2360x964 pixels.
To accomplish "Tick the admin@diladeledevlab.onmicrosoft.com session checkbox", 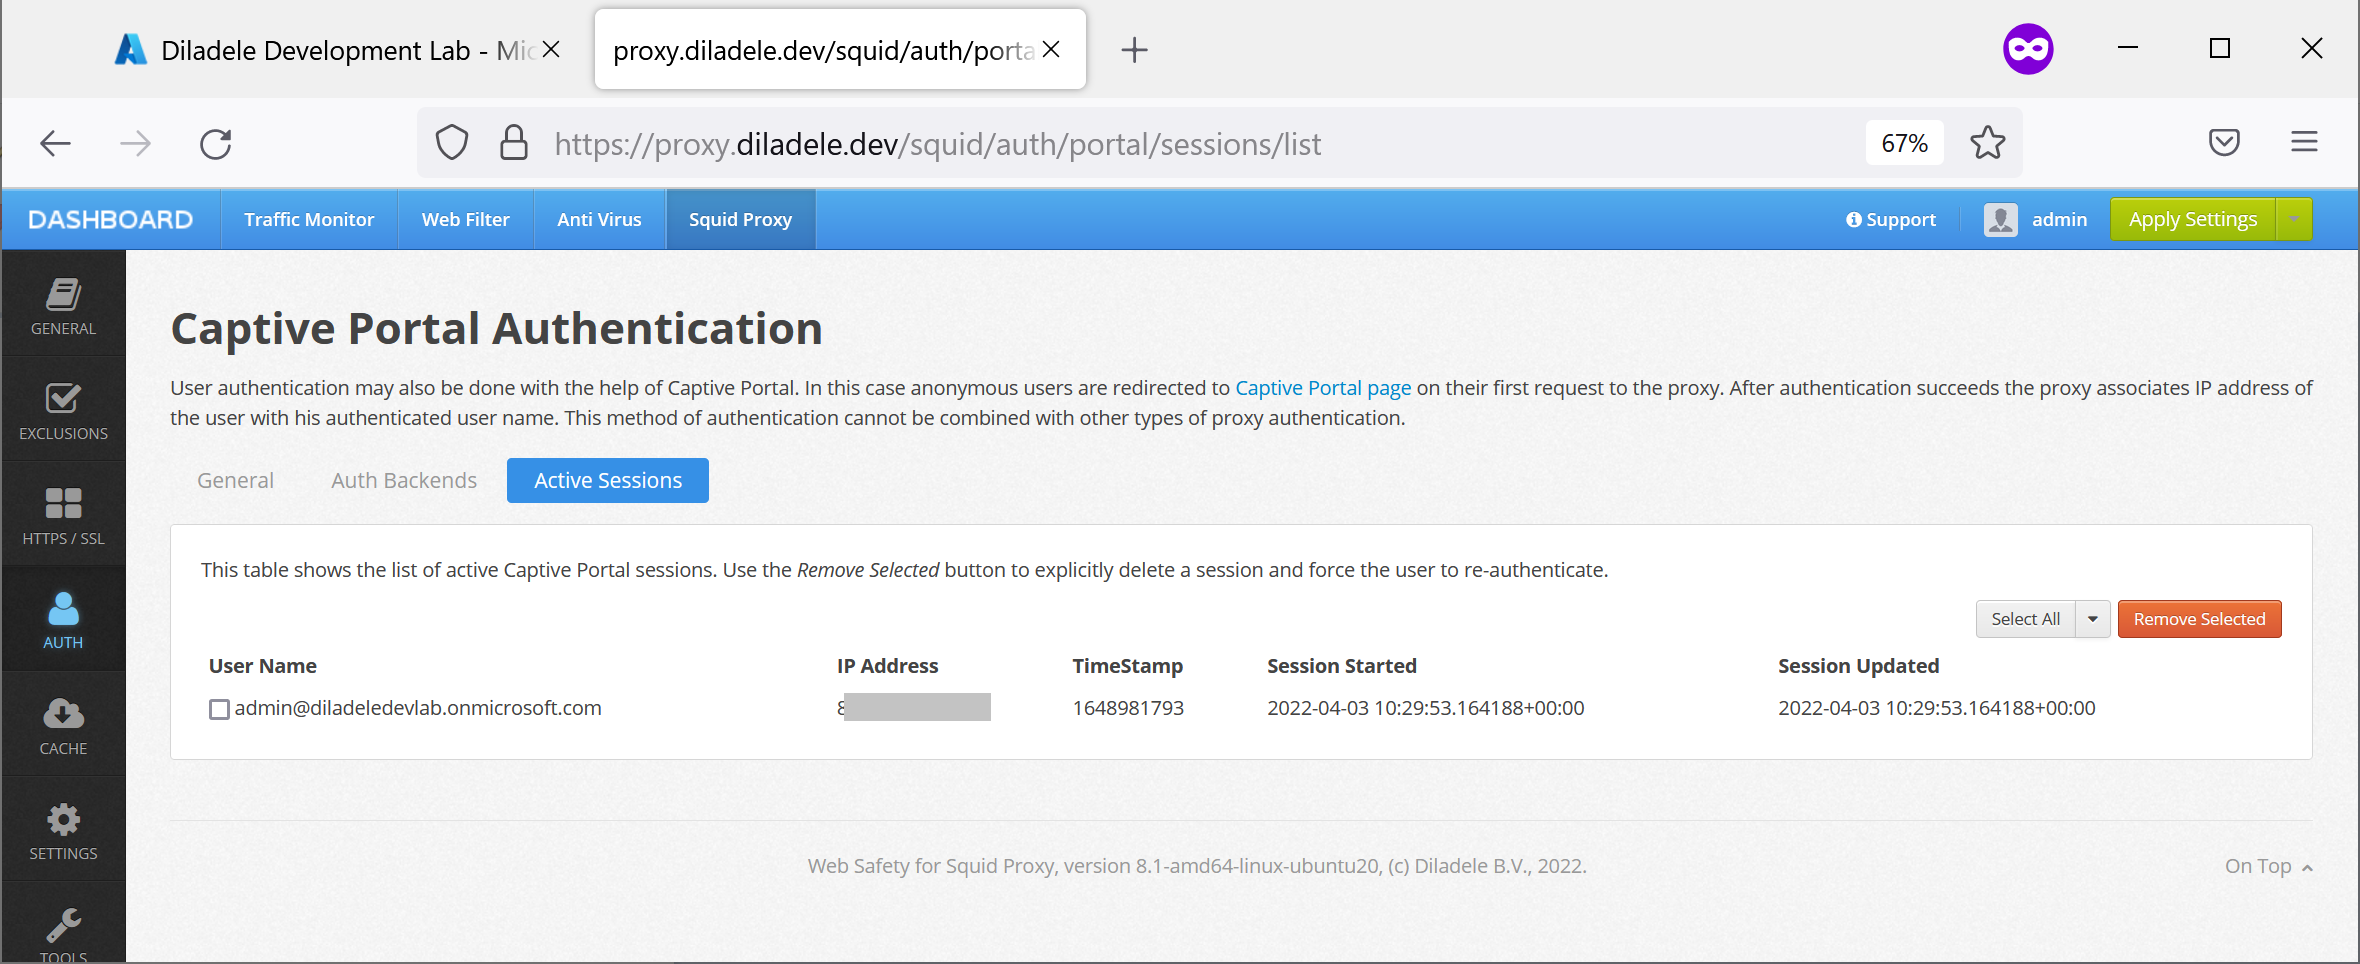I will pyautogui.click(x=219, y=709).
